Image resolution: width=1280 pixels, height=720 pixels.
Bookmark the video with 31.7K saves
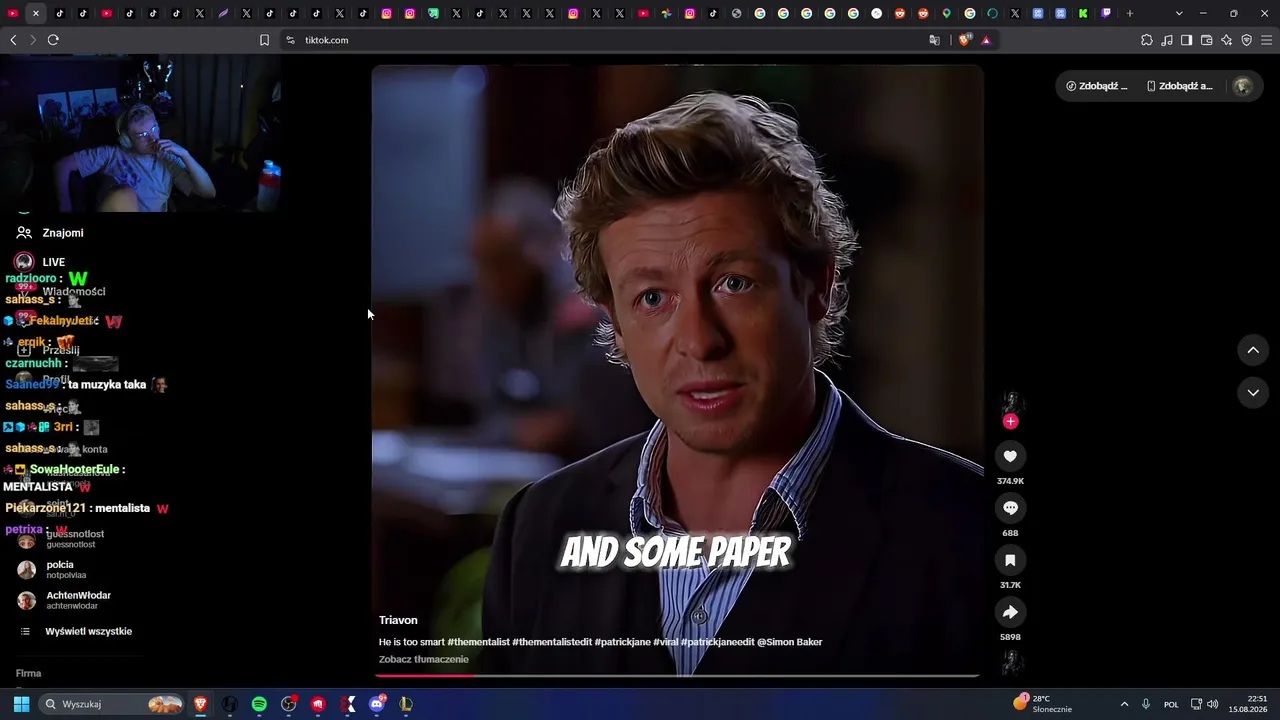pyautogui.click(x=1010, y=560)
